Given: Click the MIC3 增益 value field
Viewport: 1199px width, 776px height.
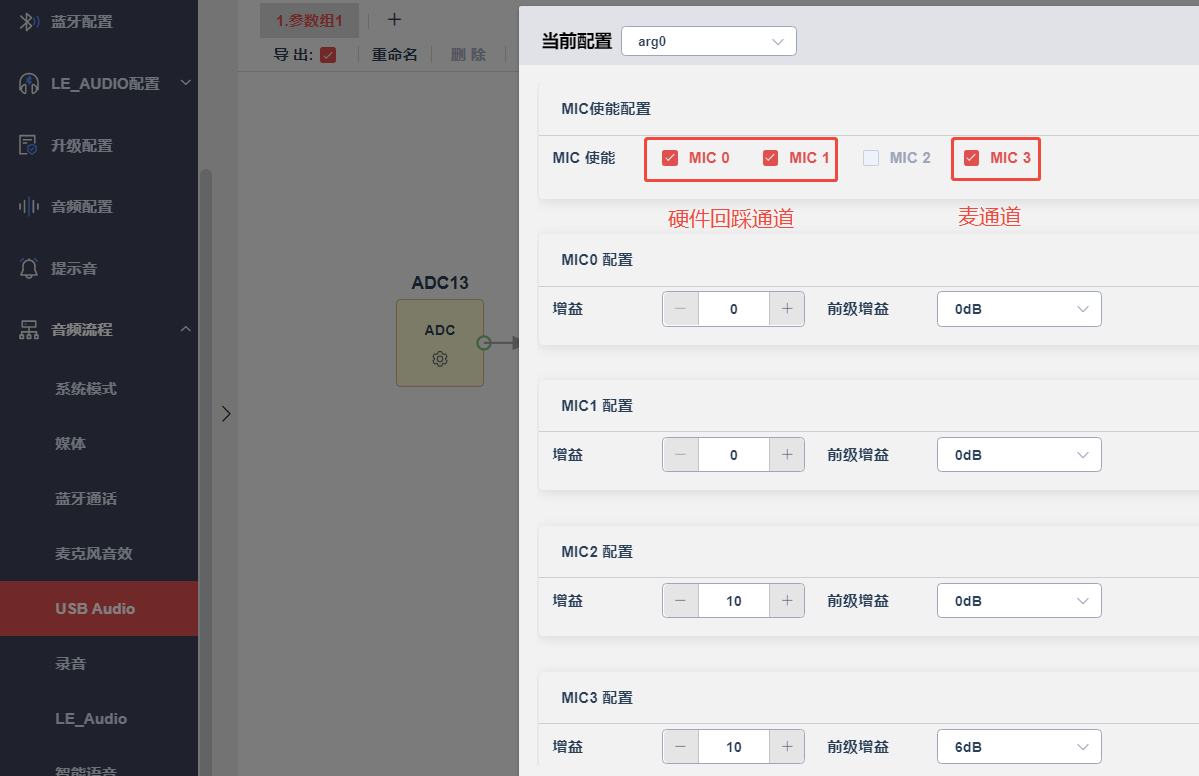Looking at the screenshot, I should (733, 747).
